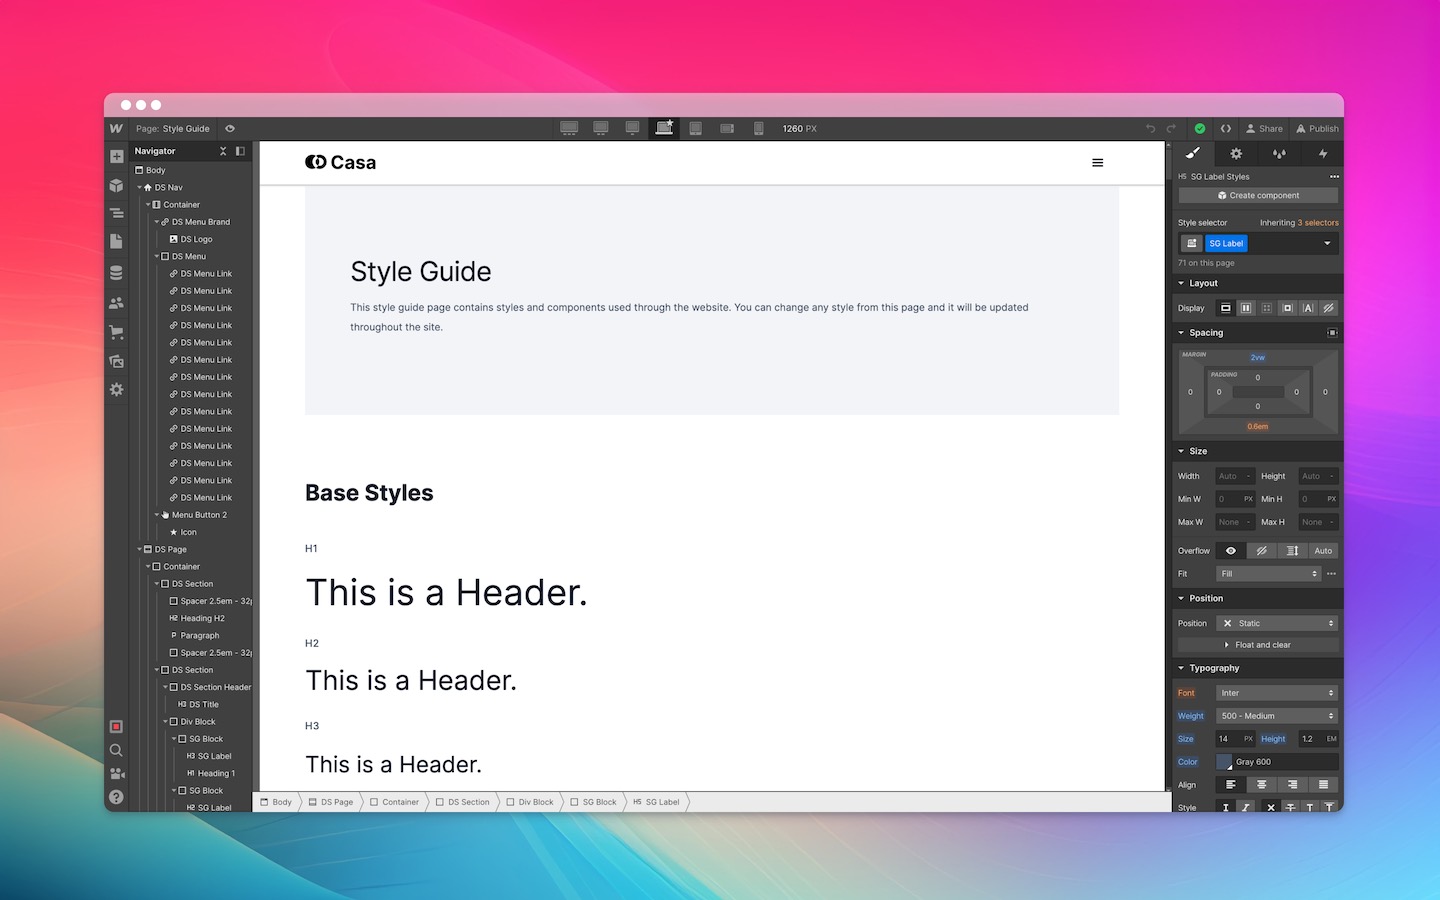The height and width of the screenshot is (900, 1440).
Task: Open the Users panel icon
Action: [116, 302]
